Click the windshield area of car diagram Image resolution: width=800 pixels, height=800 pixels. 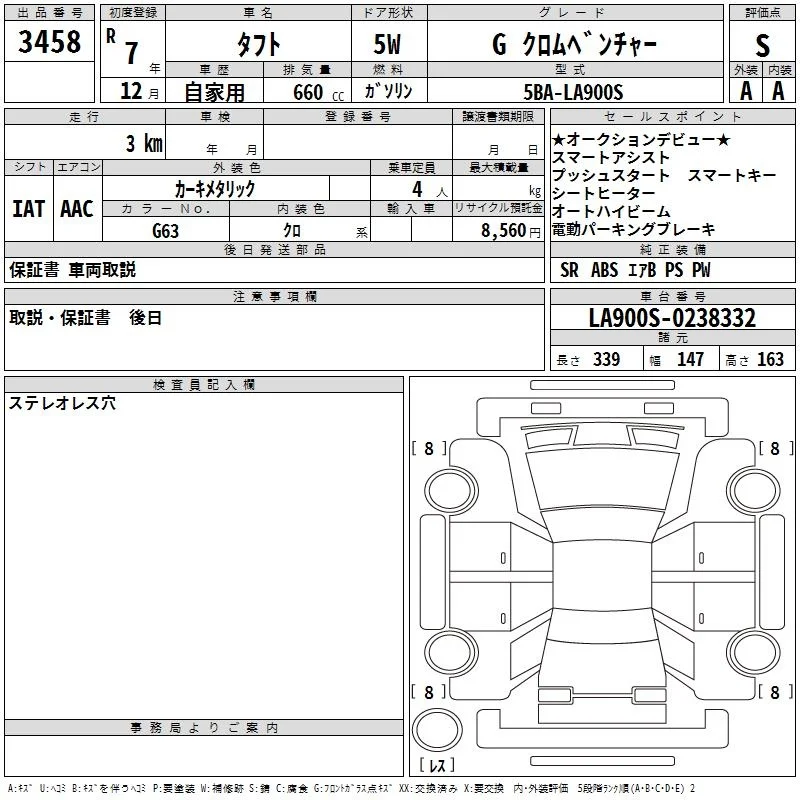(x=603, y=479)
